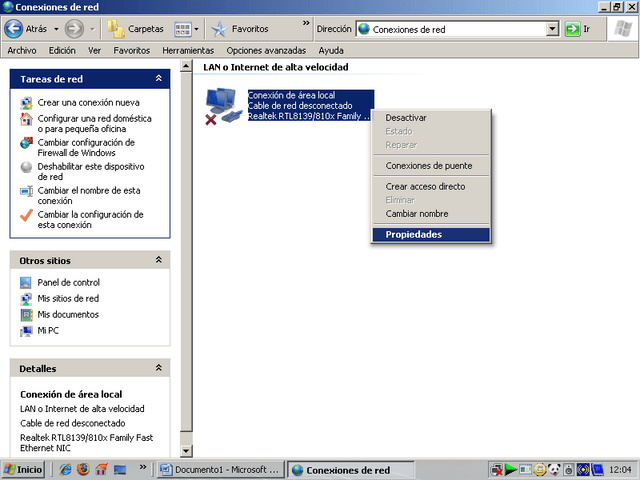This screenshot has width=640, height=480.
Task: Click the Panel de control icon
Action: (26, 282)
